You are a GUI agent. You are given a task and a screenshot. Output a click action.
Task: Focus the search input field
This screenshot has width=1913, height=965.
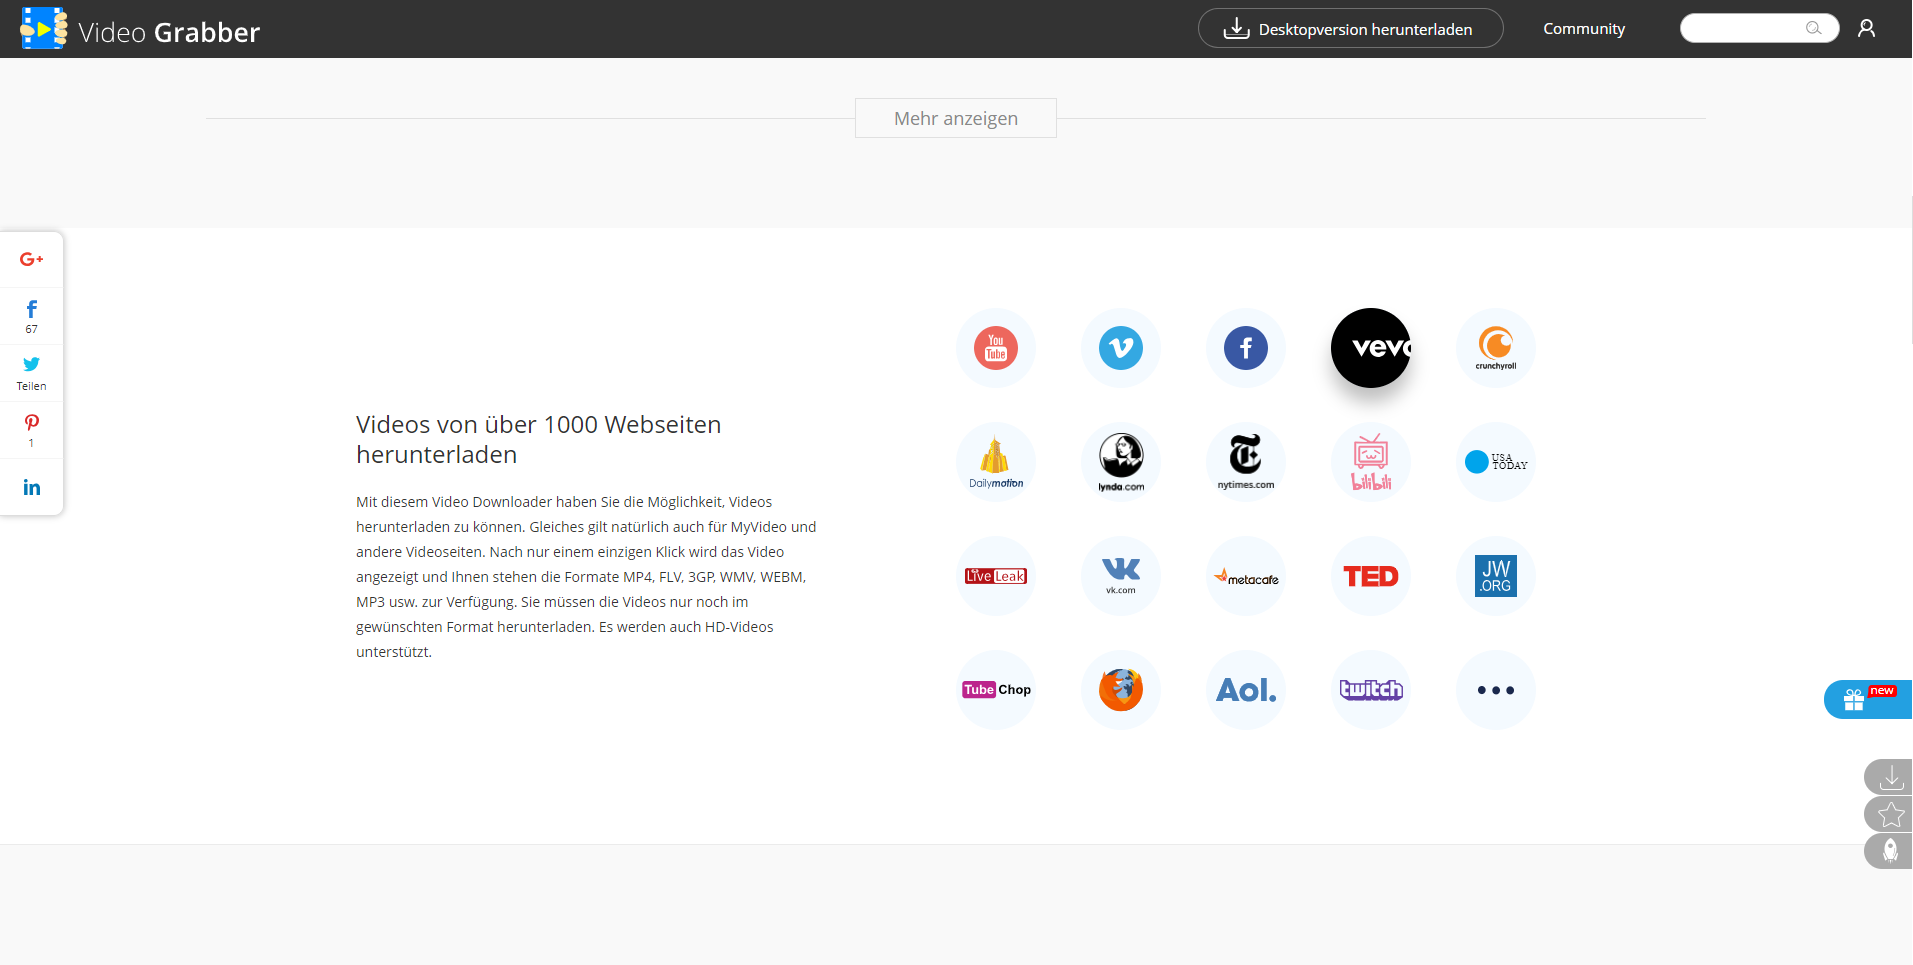1759,28
